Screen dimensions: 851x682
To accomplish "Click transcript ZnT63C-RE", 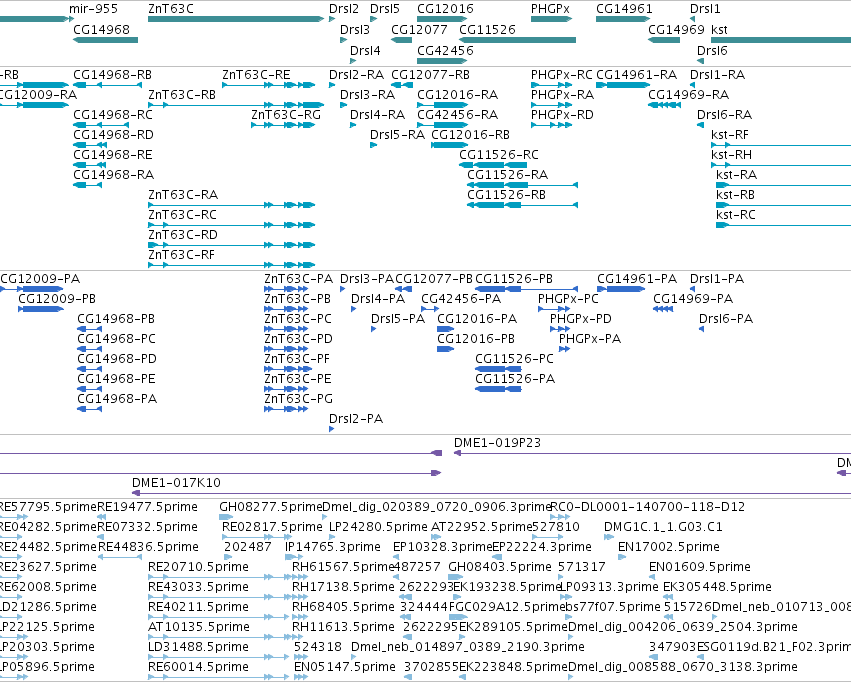I will 256,74.
